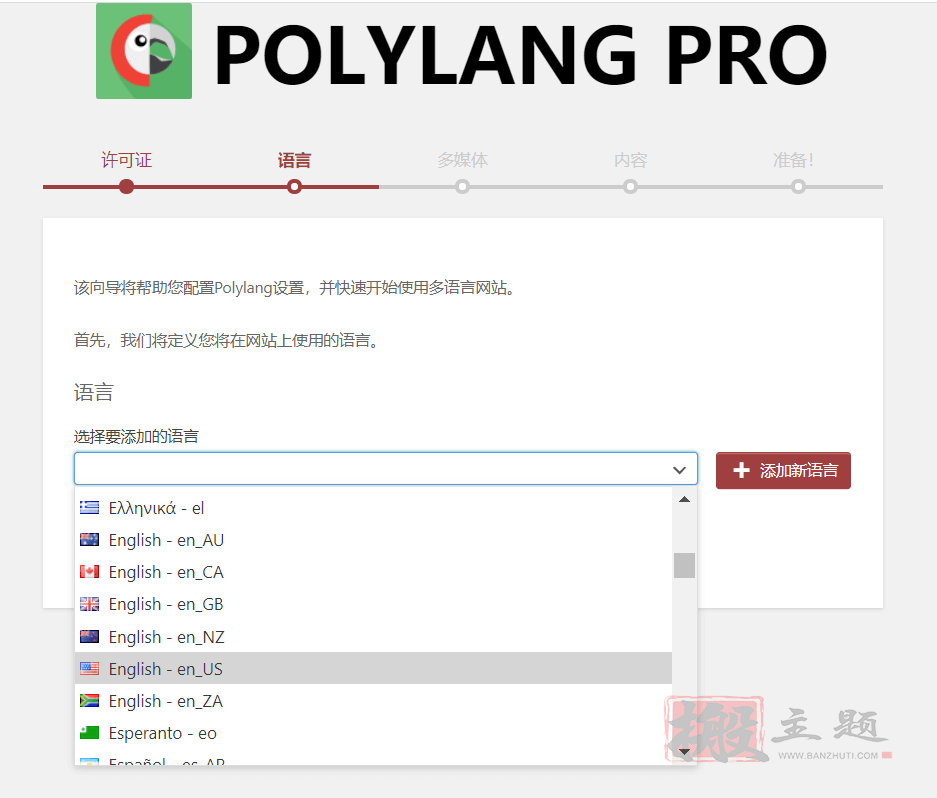
Task: Click the 选择要添加的语言 label
Action: (x=136, y=436)
